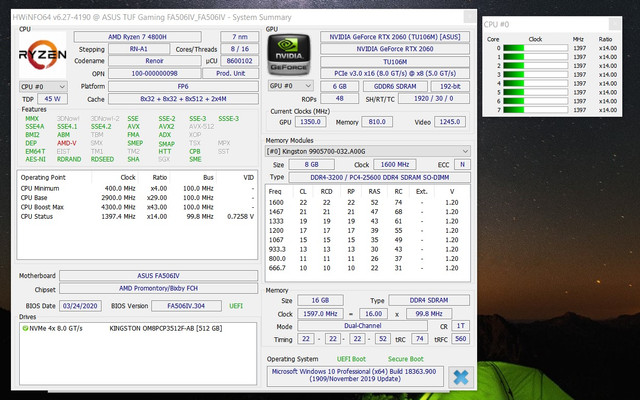This screenshot has height=400, width=640.
Task: Click the Video clock 1245.0 field
Action: click(x=450, y=122)
